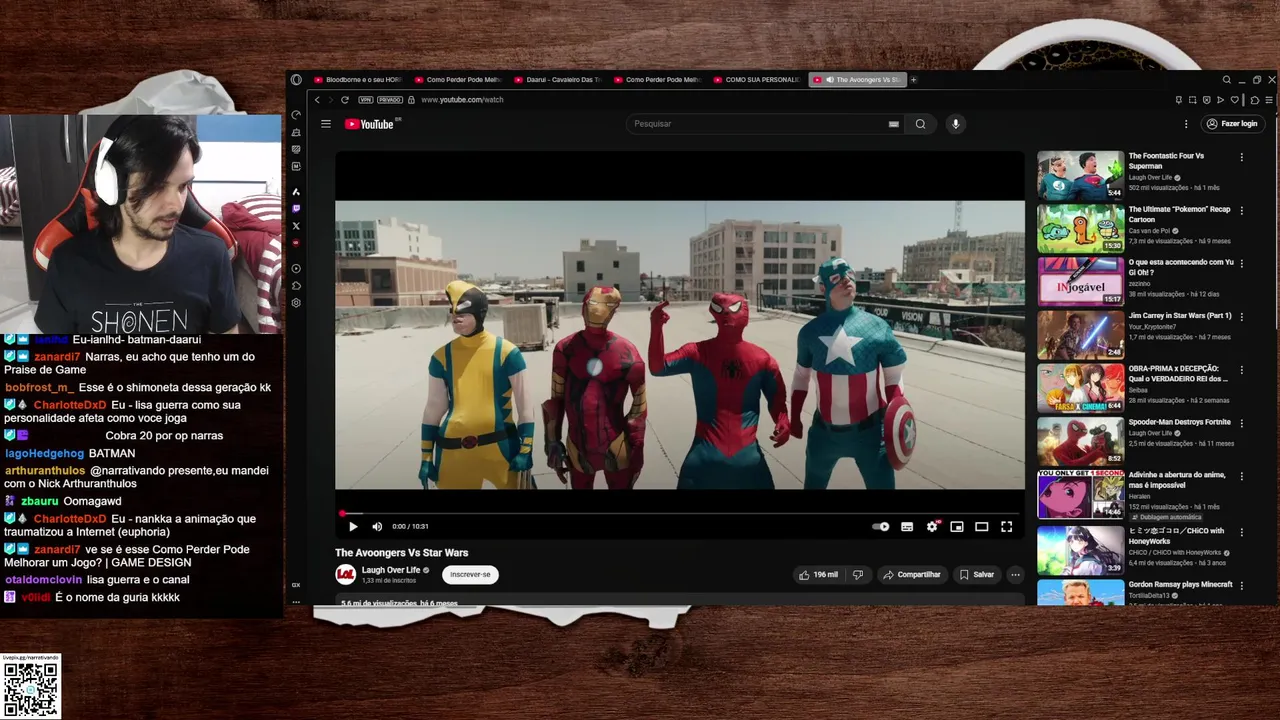The width and height of the screenshot is (1280, 720).
Task: Open Twitch in Opera sidebar
Action: pyautogui.click(x=296, y=209)
